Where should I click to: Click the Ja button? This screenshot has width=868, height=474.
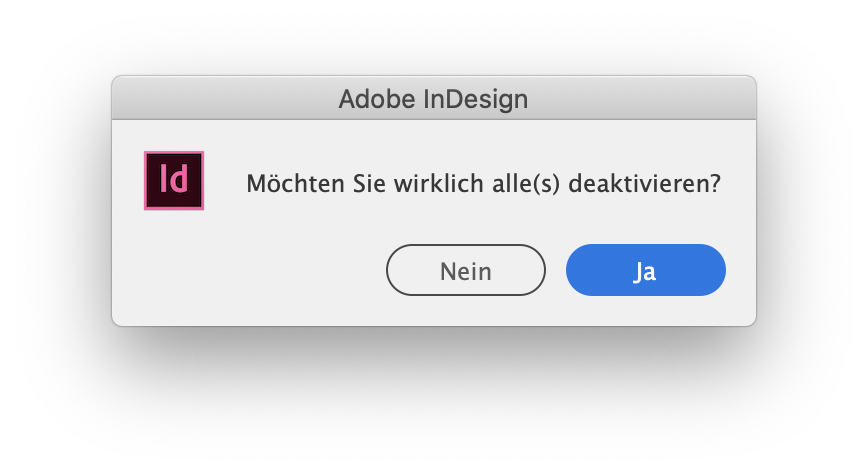click(645, 270)
